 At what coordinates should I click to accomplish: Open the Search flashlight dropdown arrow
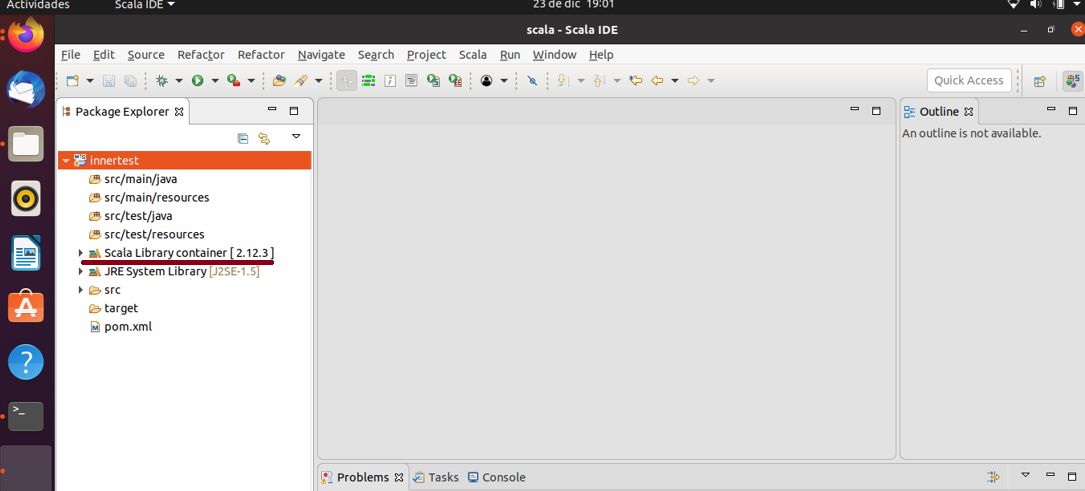click(x=318, y=81)
